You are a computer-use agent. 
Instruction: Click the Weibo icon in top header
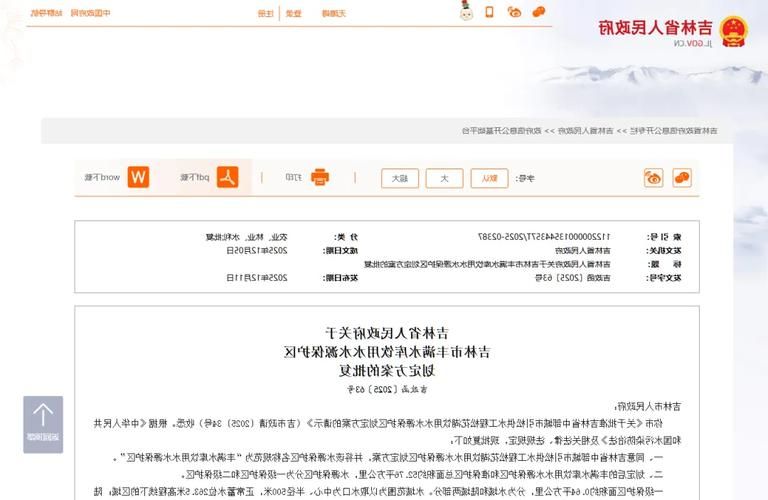coord(514,12)
